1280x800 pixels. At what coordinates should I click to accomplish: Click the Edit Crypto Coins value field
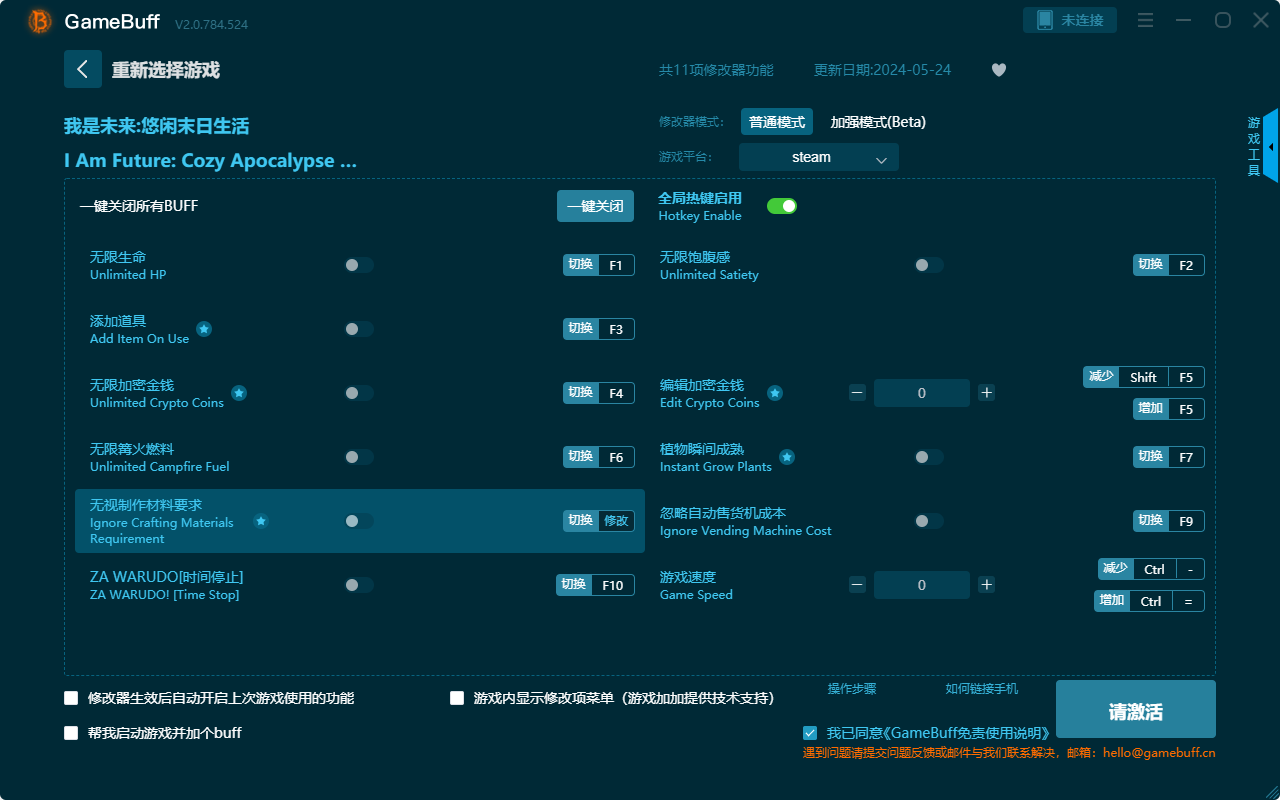(x=922, y=393)
